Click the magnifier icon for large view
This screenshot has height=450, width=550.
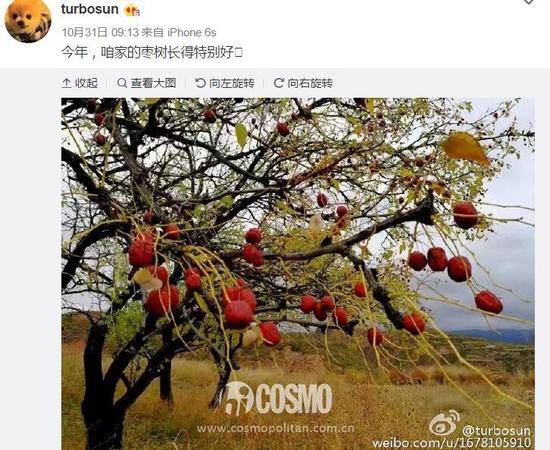(122, 83)
